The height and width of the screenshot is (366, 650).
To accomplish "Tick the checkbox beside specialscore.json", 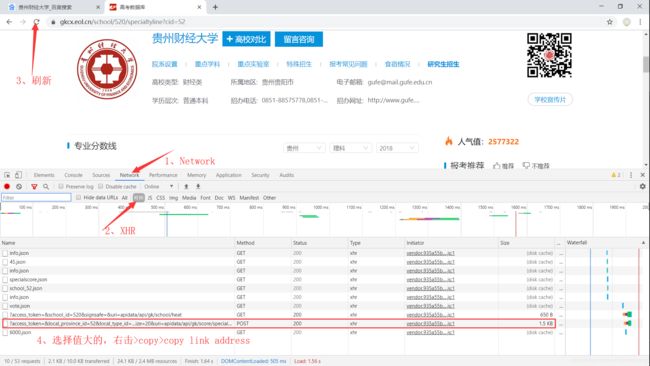I will pos(5,280).
